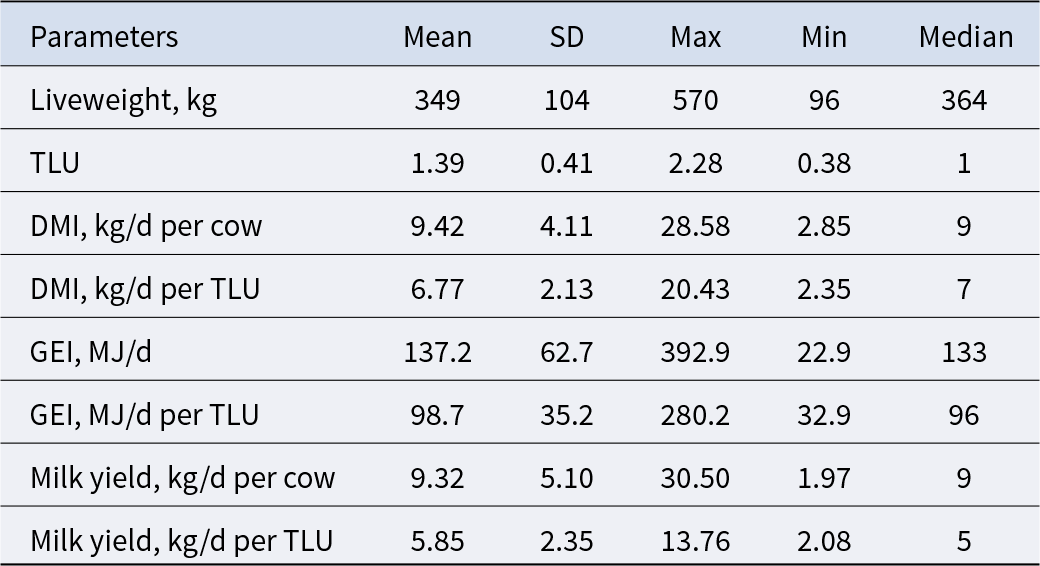This screenshot has height=566, width=1040.
Task: Select DMI, kg/d per cow label
Action: pyautogui.click(x=146, y=226)
